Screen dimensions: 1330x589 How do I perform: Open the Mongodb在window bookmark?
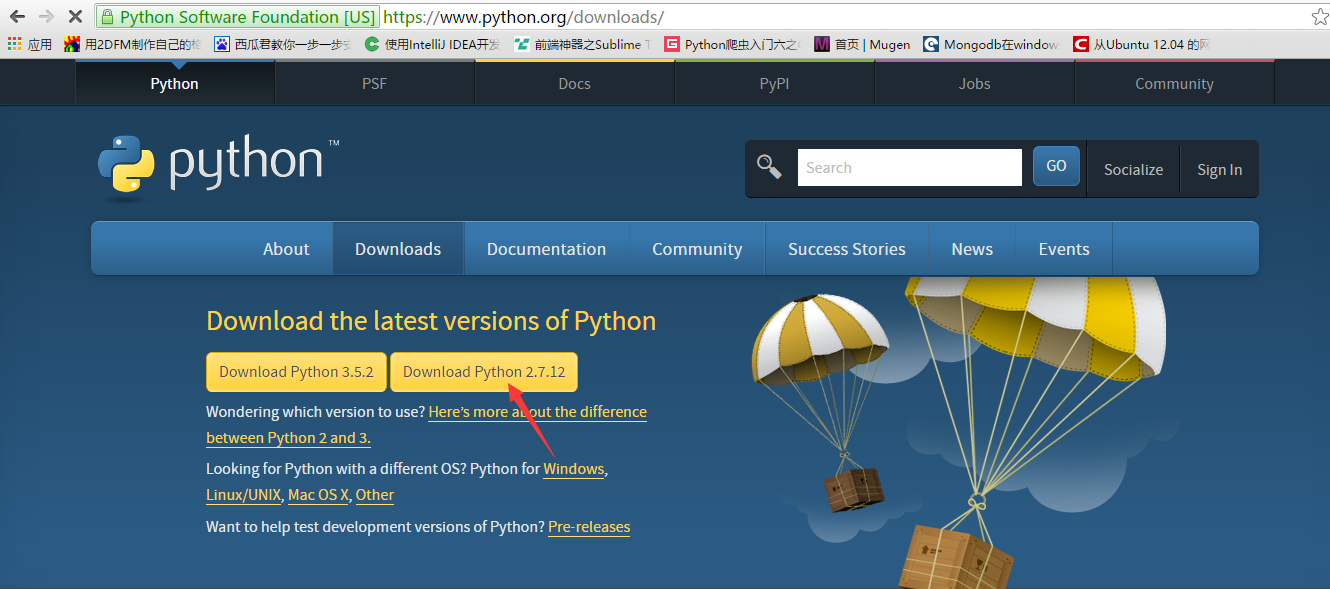[991, 44]
